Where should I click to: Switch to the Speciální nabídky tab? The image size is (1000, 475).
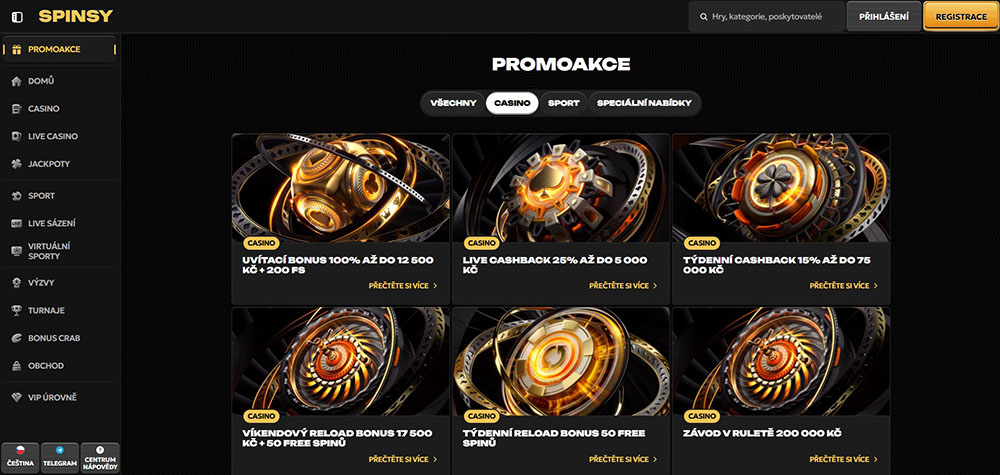(x=644, y=103)
